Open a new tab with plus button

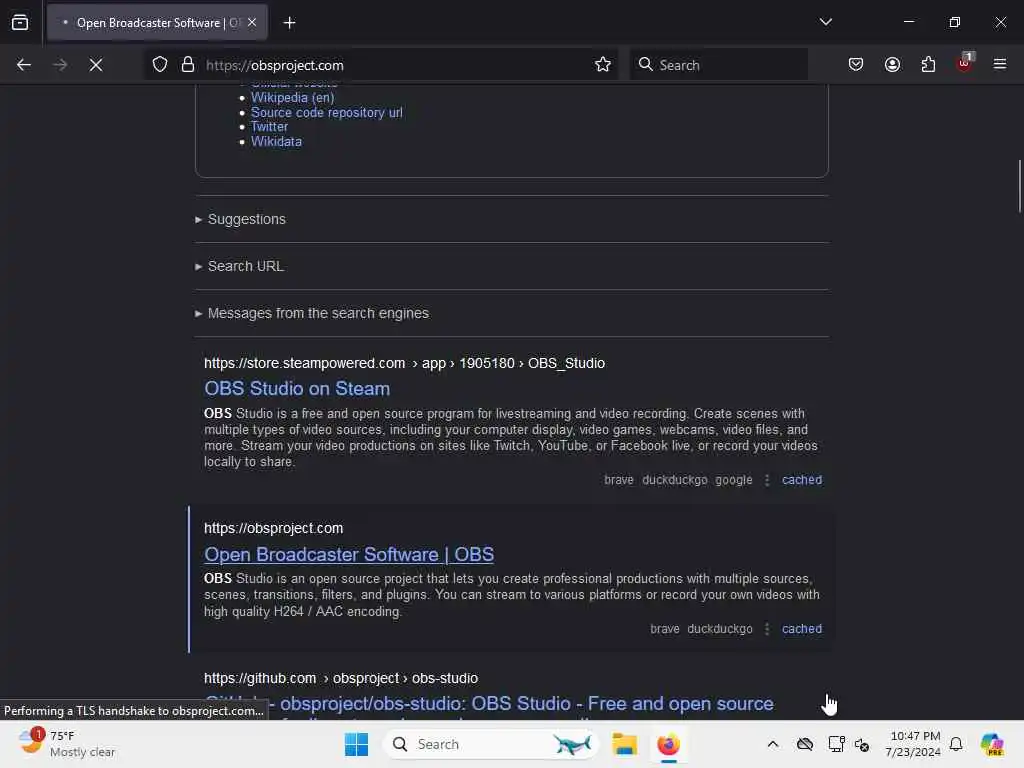tap(289, 23)
